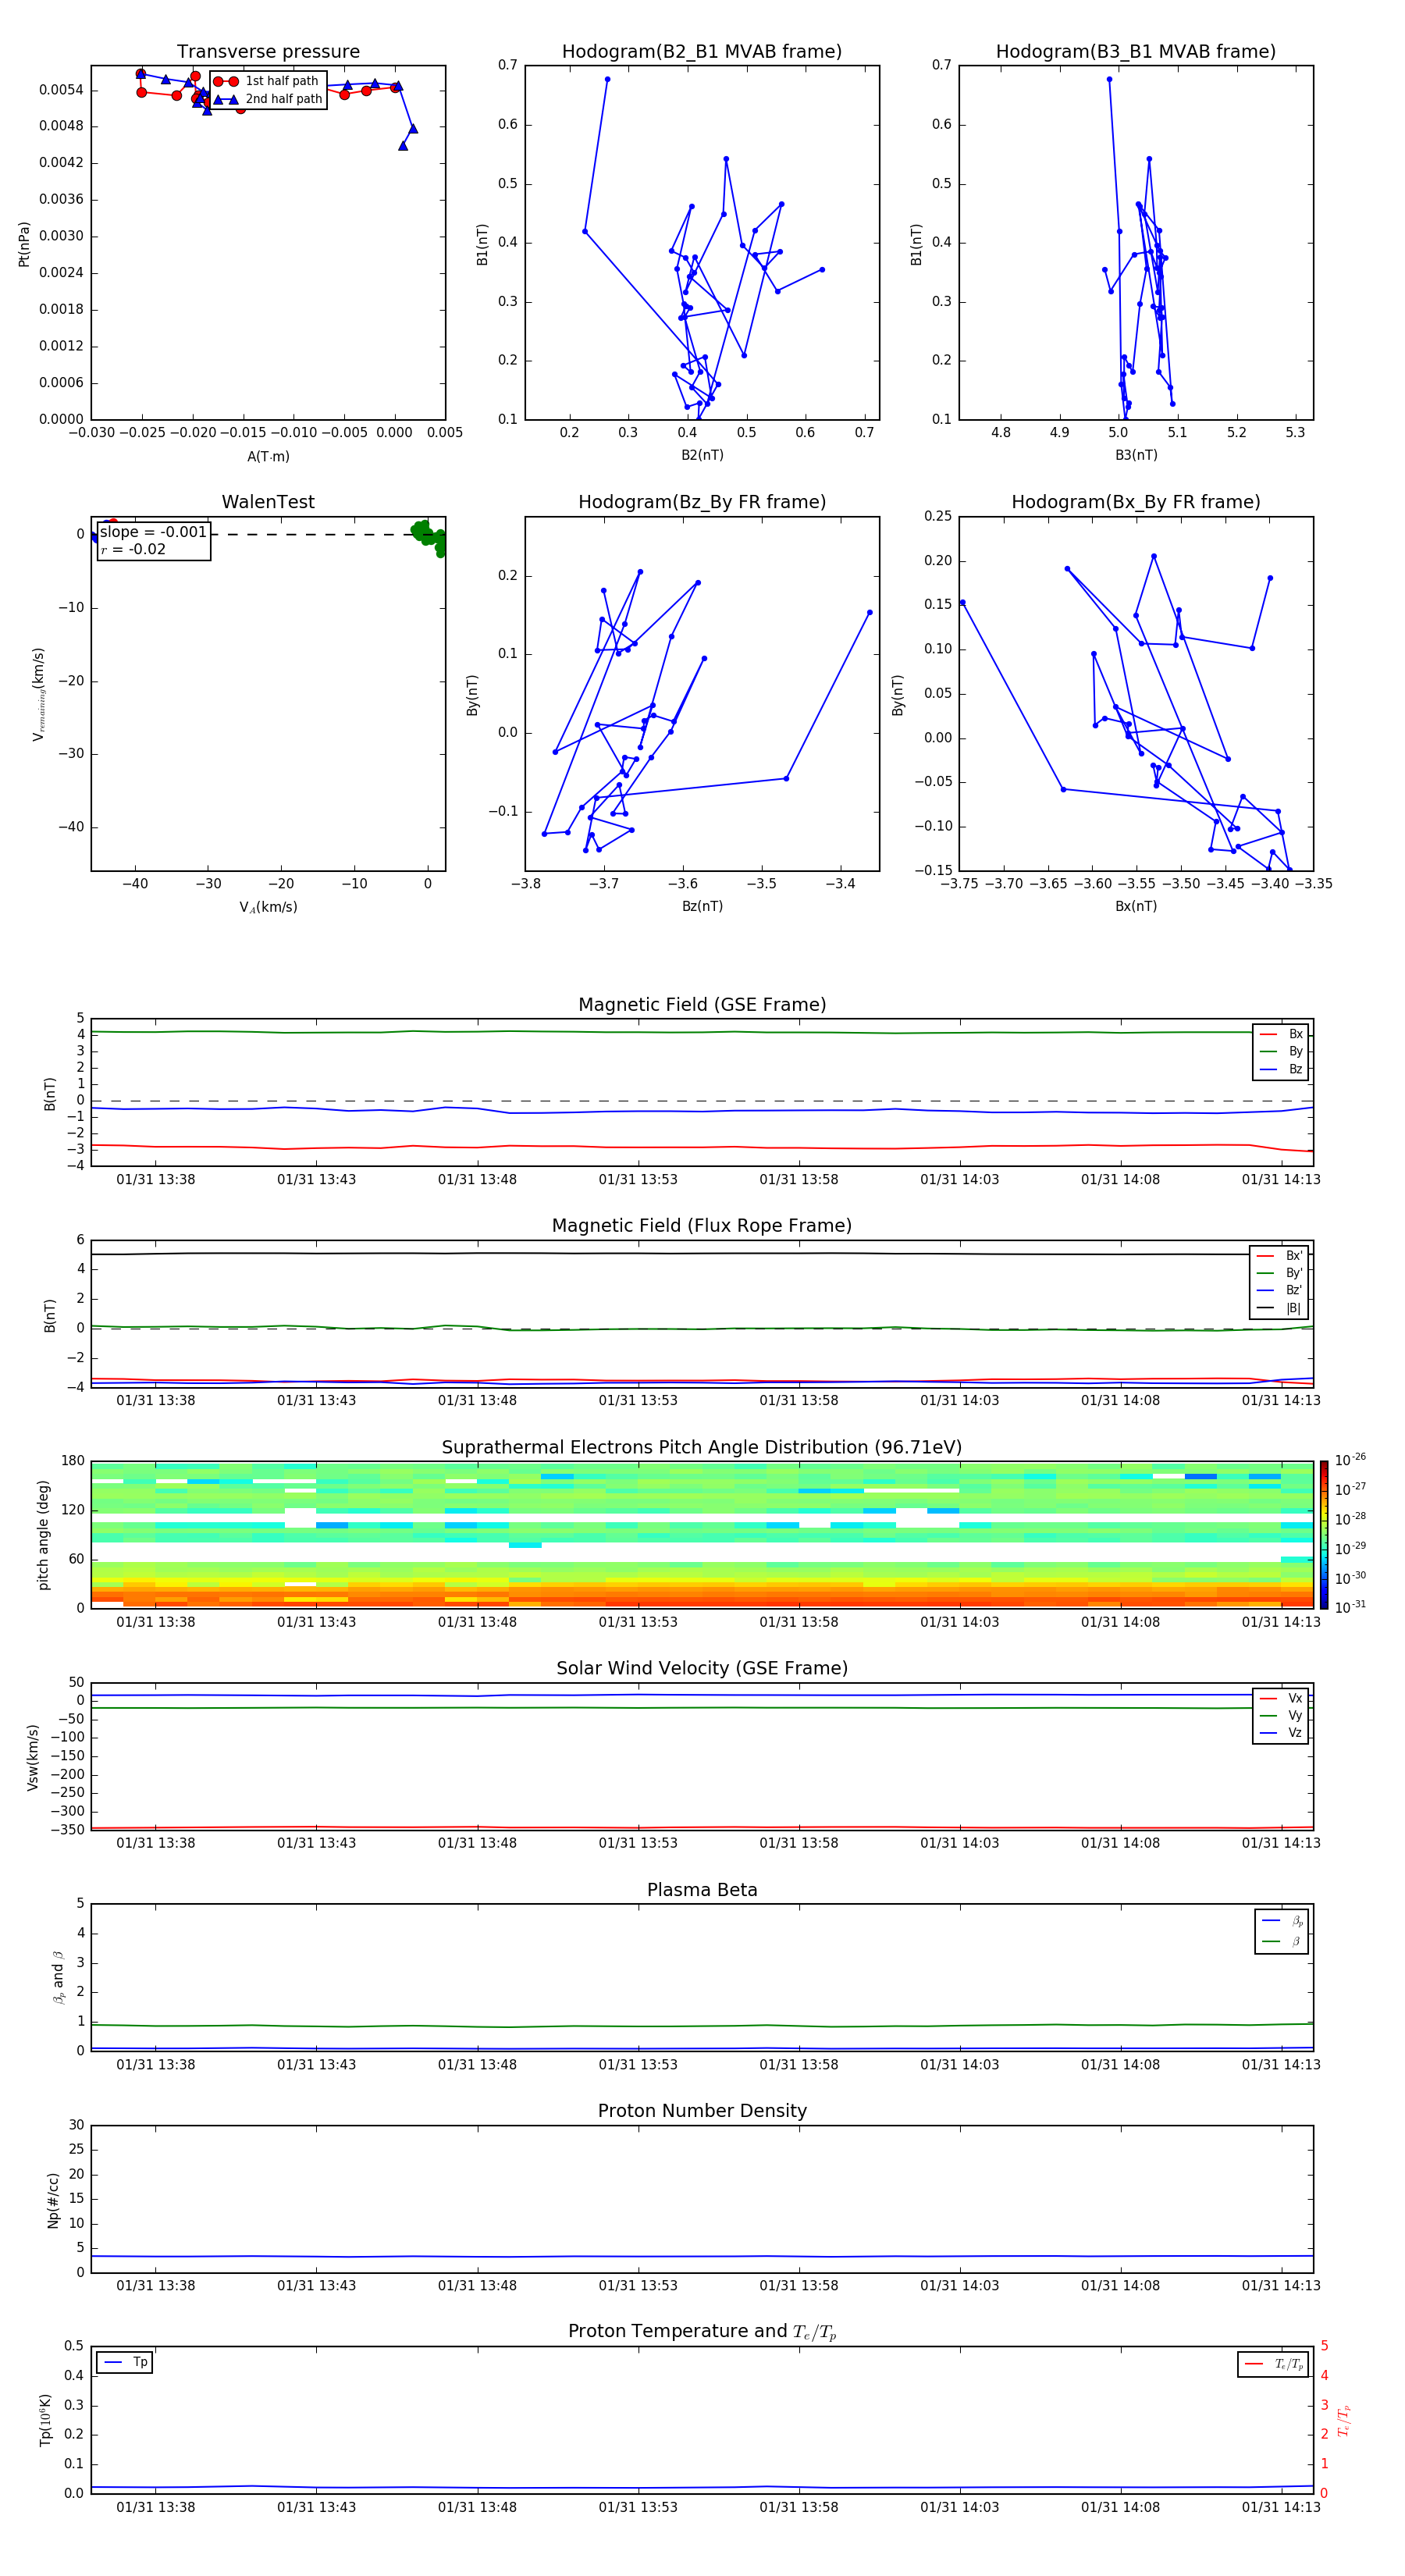This screenshot has height=2576, width=1405.
Task: Click the β legend entry in Plasma Beta
Action: click(x=1282, y=1941)
